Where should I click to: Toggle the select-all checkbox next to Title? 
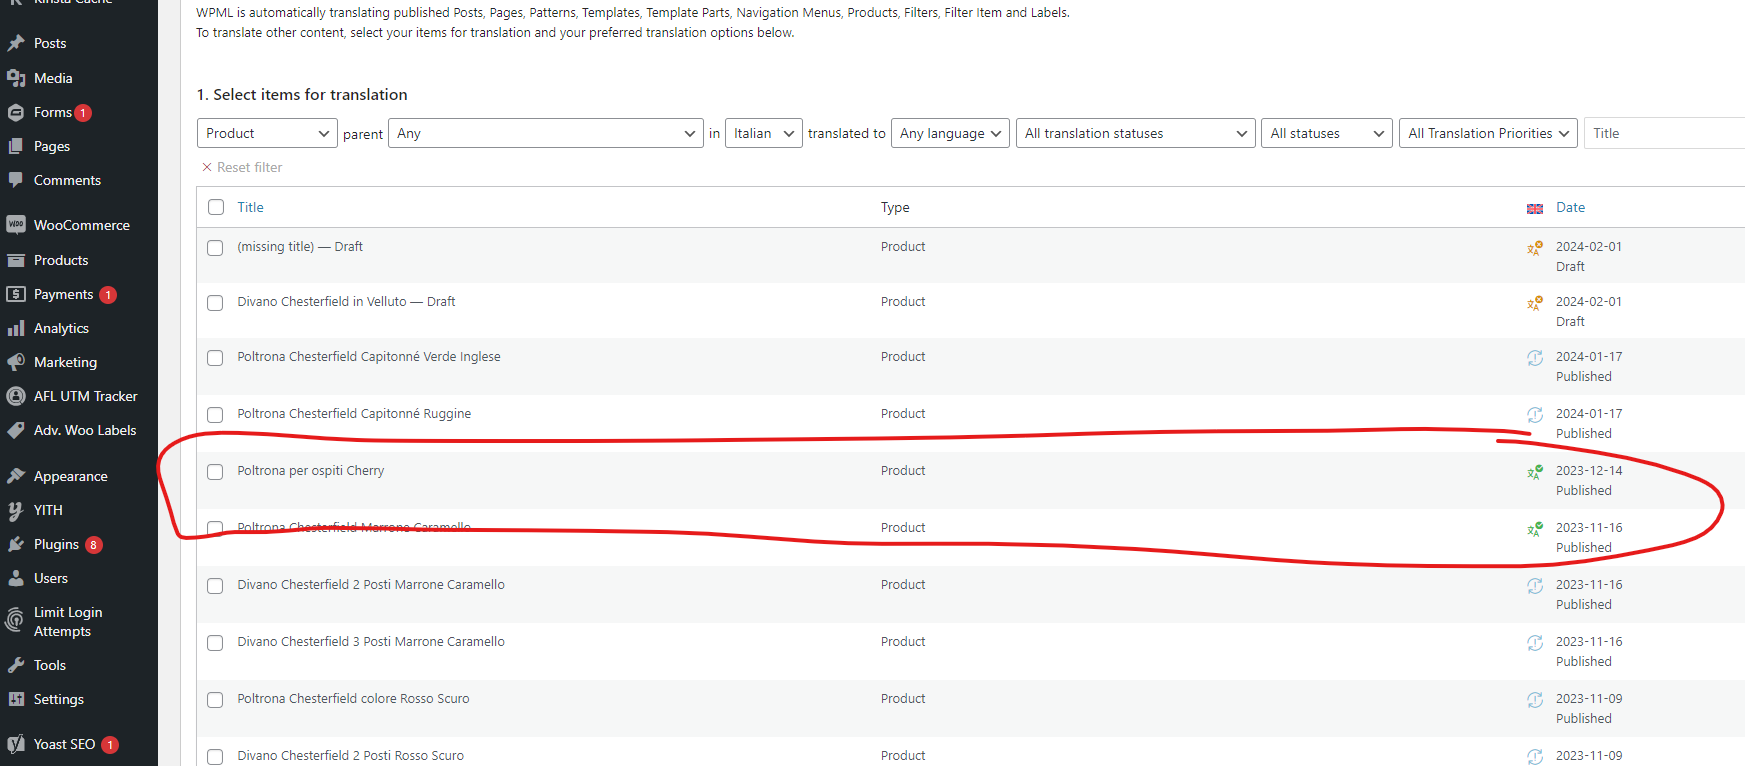click(216, 207)
